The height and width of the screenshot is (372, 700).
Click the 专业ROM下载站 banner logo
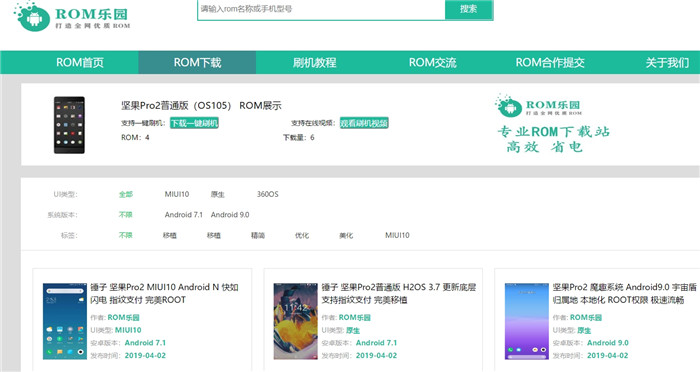tap(553, 123)
